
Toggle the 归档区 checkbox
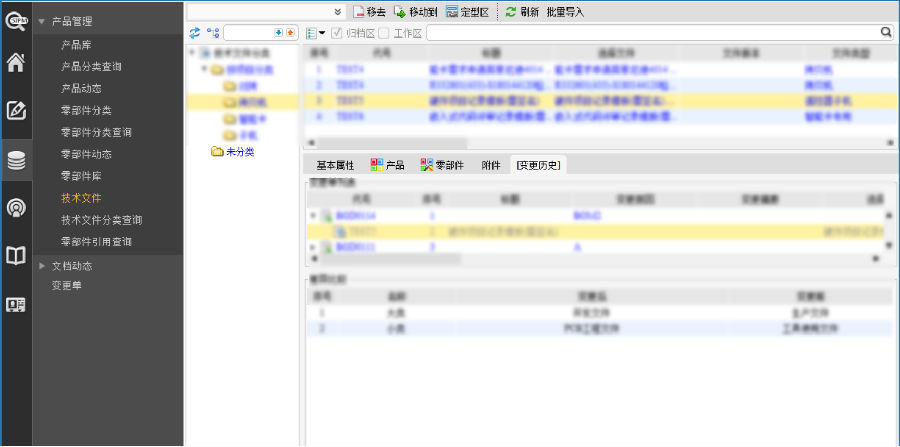[337, 33]
